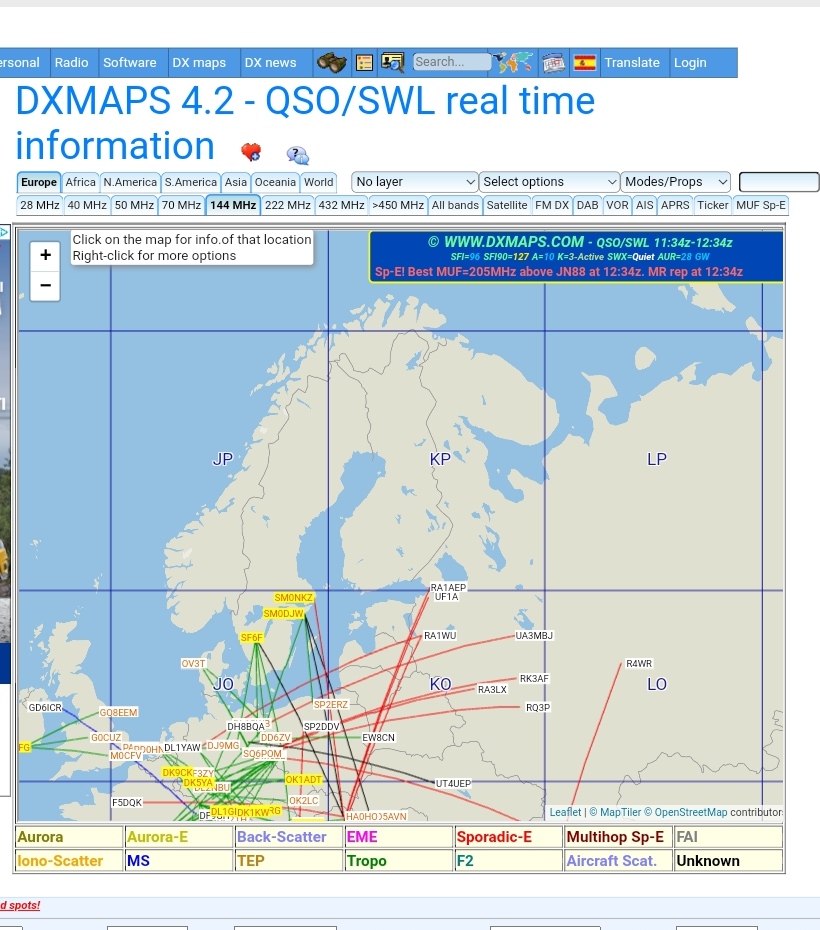The image size is (820, 930).
Task: Open the VOR tab
Action: click(617, 205)
